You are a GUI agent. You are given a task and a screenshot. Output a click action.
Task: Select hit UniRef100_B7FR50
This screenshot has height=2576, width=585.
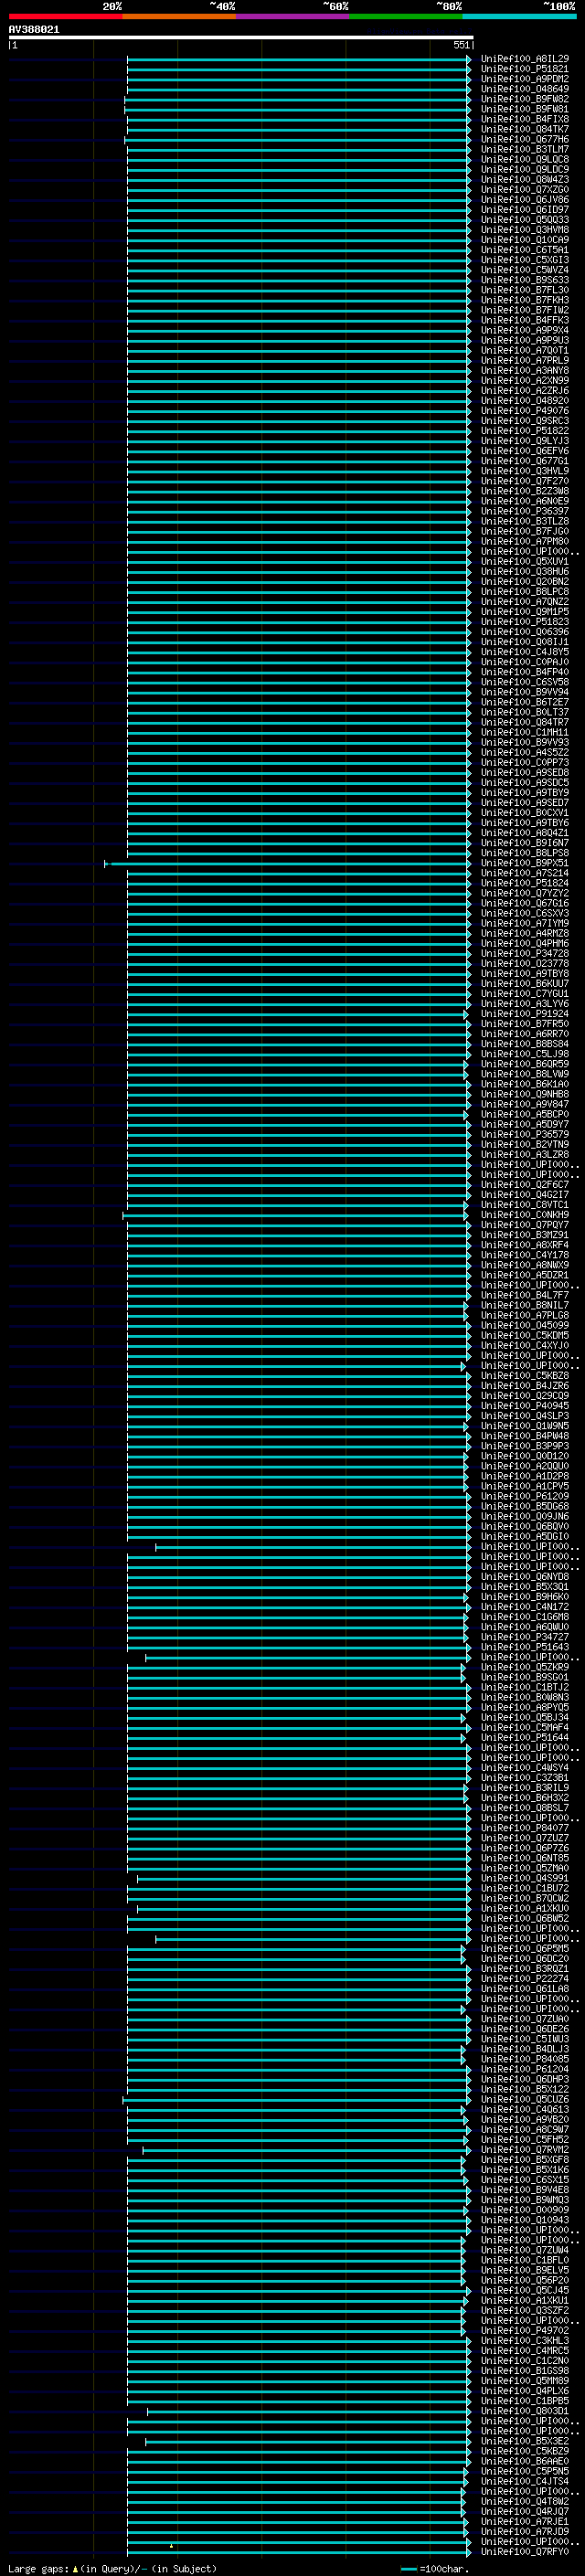(524, 1024)
